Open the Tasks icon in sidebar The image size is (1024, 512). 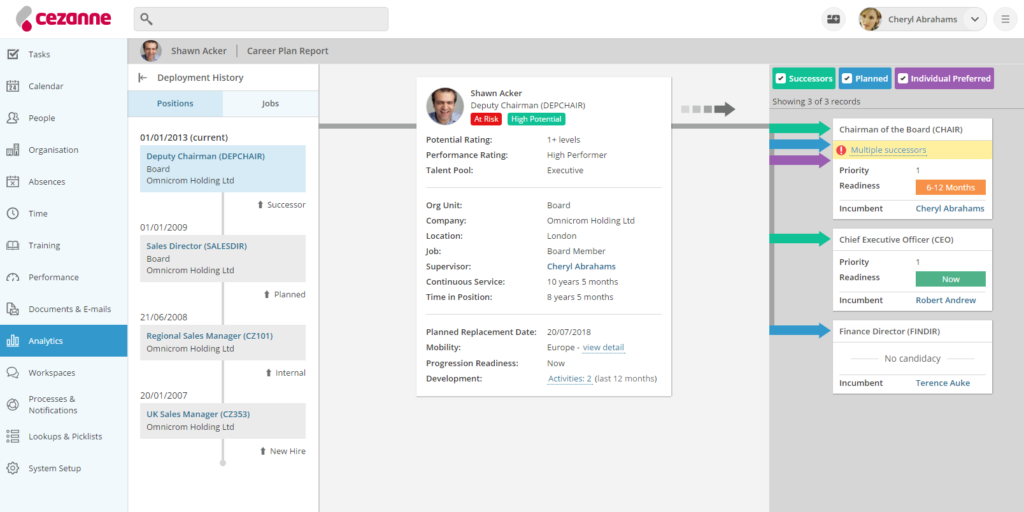pyautogui.click(x=12, y=54)
